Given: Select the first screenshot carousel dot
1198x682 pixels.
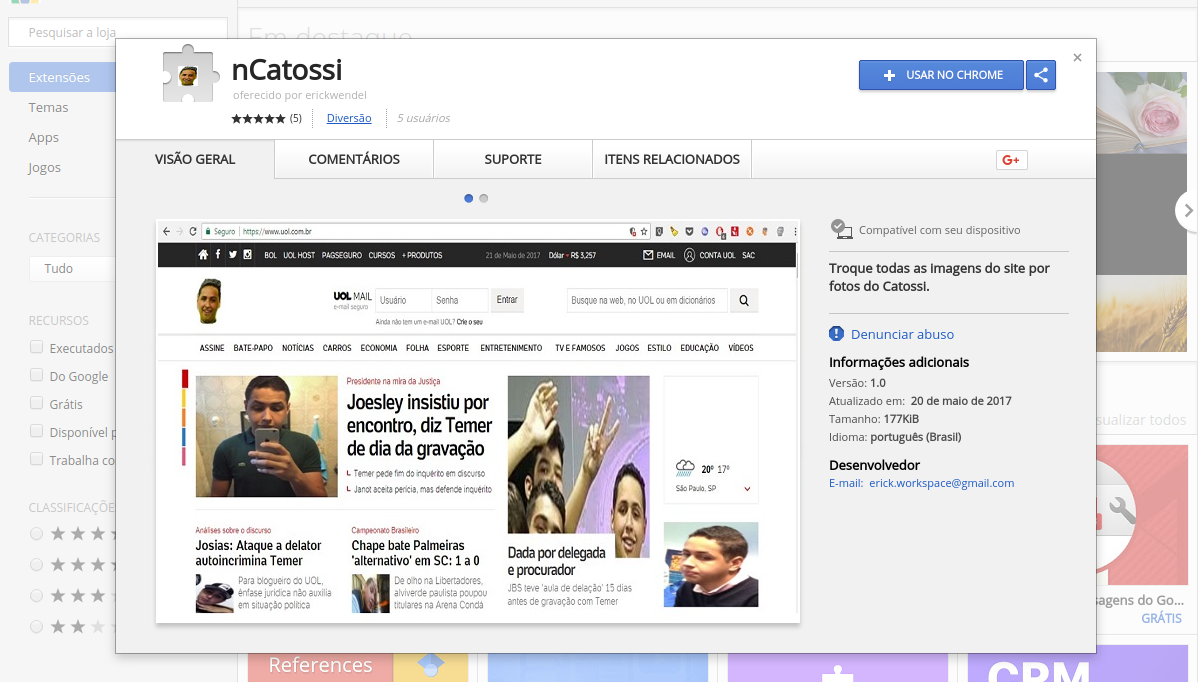Looking at the screenshot, I should [468, 199].
